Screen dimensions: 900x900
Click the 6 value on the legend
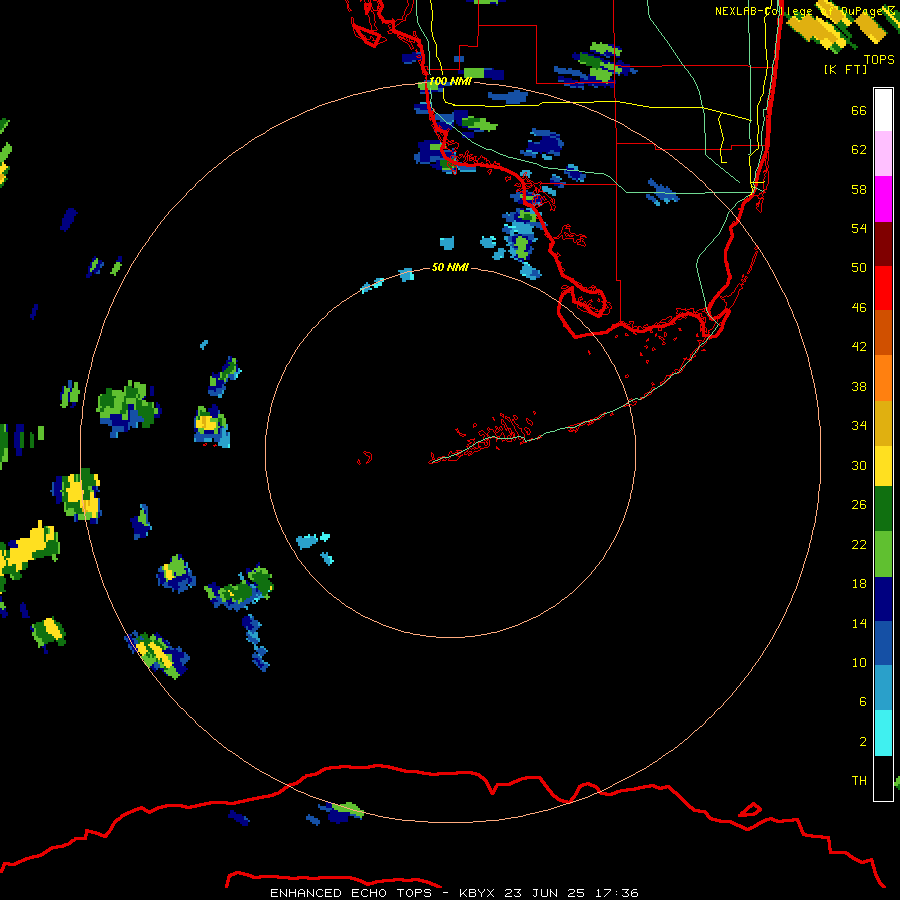click(863, 702)
